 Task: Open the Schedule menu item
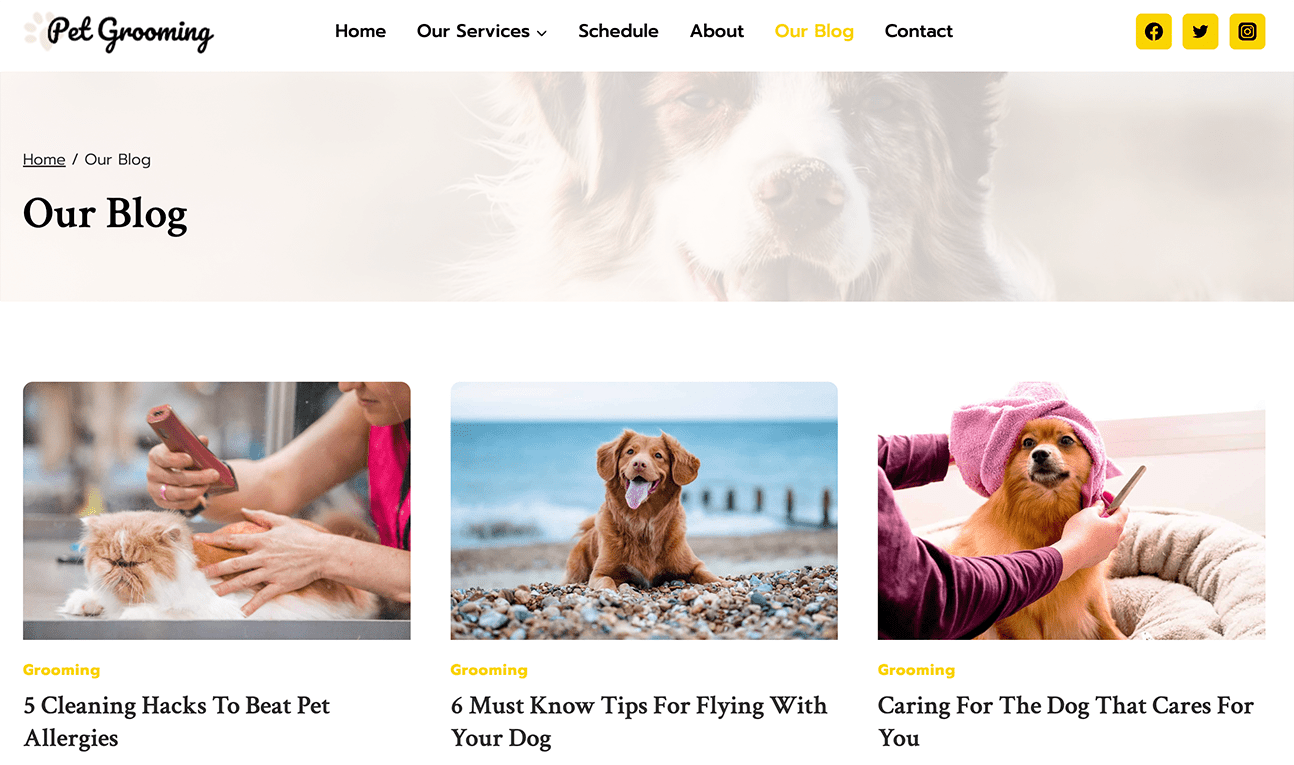[x=618, y=31]
